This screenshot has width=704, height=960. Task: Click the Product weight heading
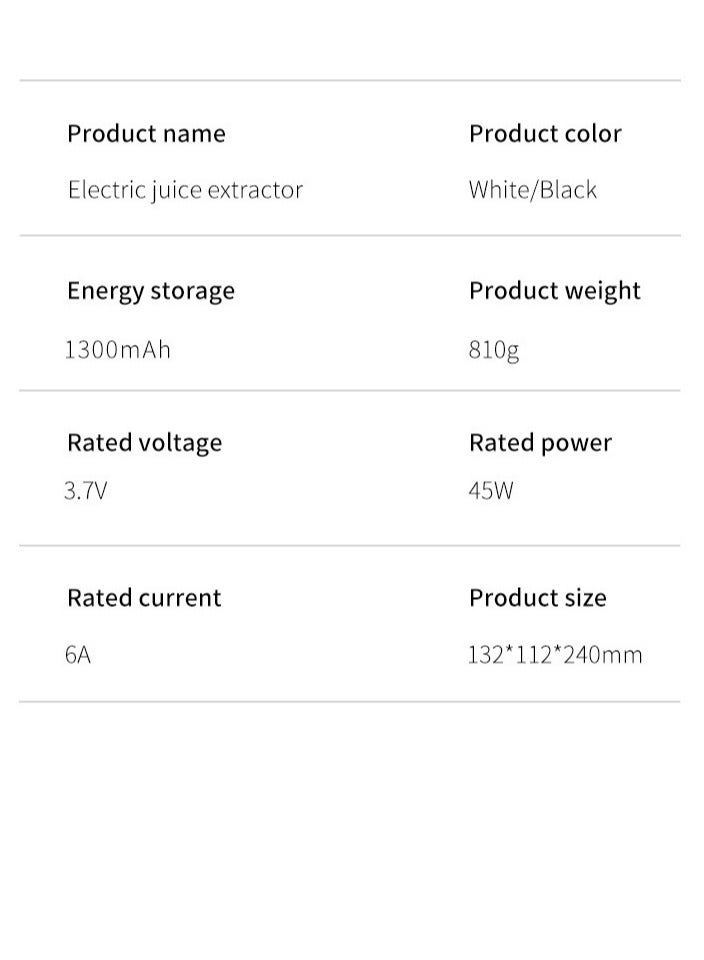coord(555,291)
